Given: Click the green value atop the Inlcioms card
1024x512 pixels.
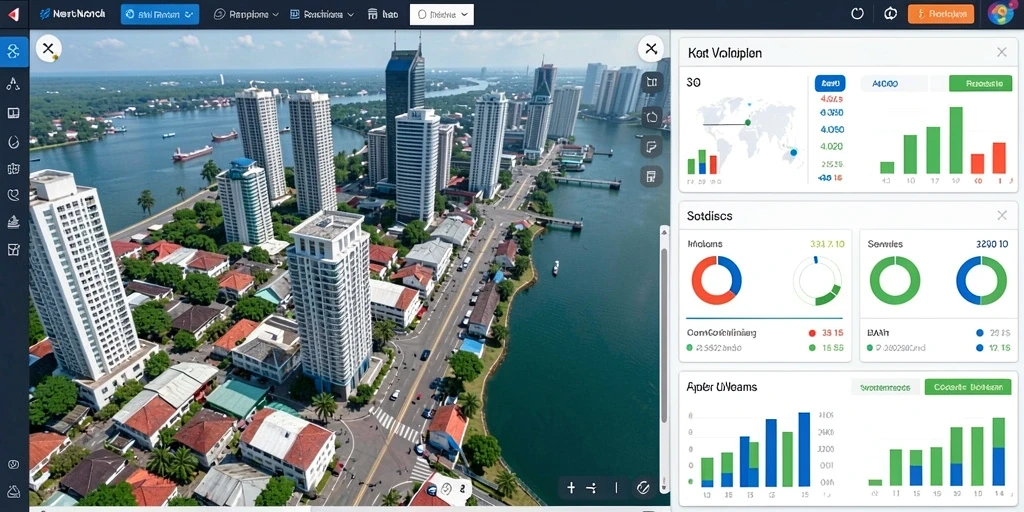Looking at the screenshot, I should (x=827, y=244).
